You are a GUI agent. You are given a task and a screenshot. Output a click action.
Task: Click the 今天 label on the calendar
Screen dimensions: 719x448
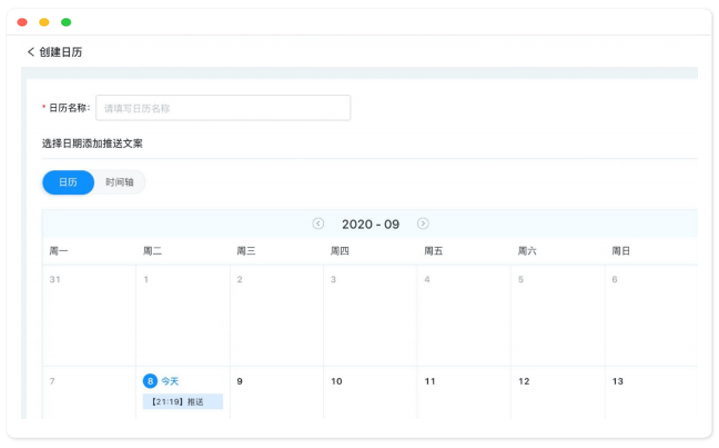coord(170,381)
